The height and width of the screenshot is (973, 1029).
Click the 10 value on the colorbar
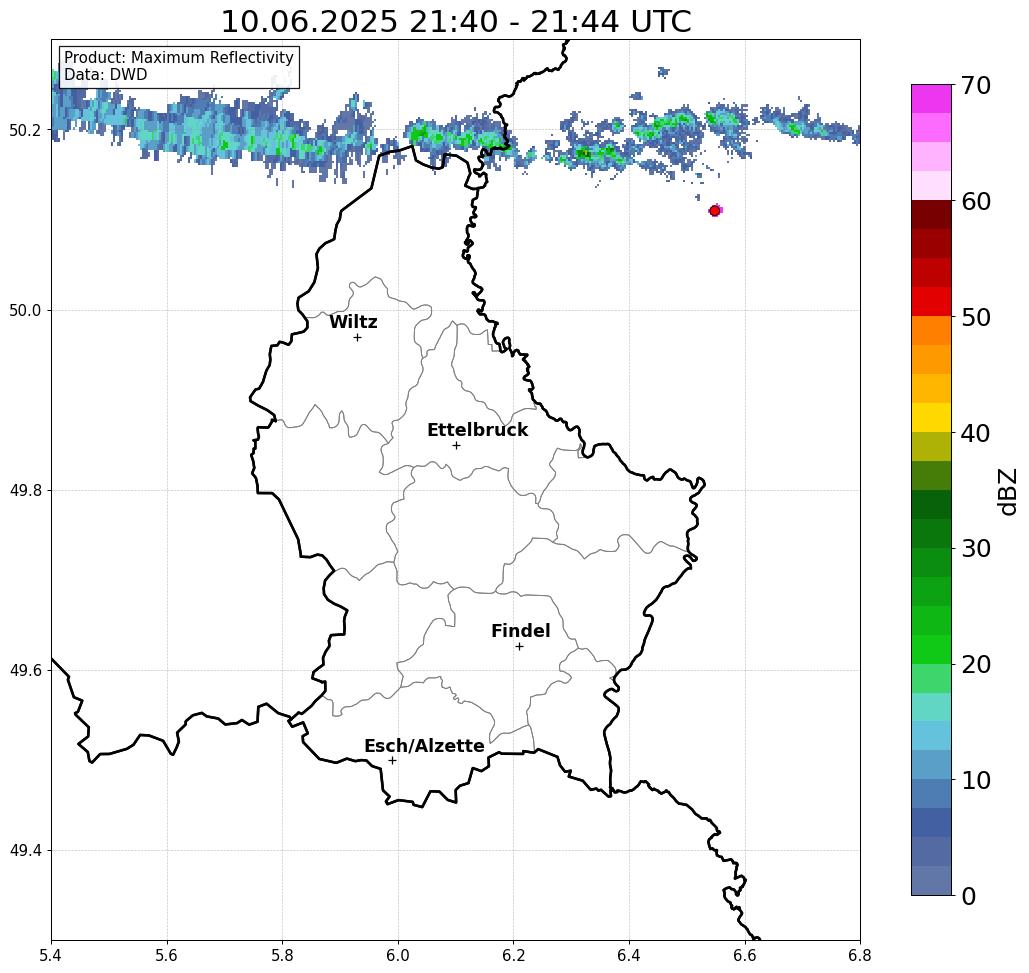pyautogui.click(x=976, y=780)
